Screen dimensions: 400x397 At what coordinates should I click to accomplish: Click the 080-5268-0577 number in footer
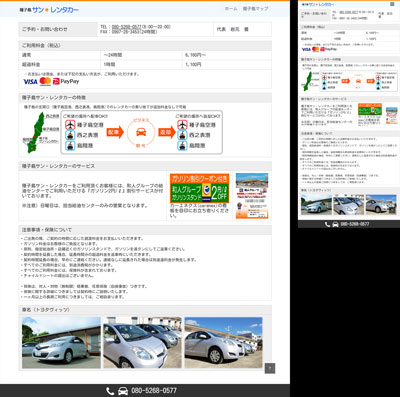[x=154, y=391]
